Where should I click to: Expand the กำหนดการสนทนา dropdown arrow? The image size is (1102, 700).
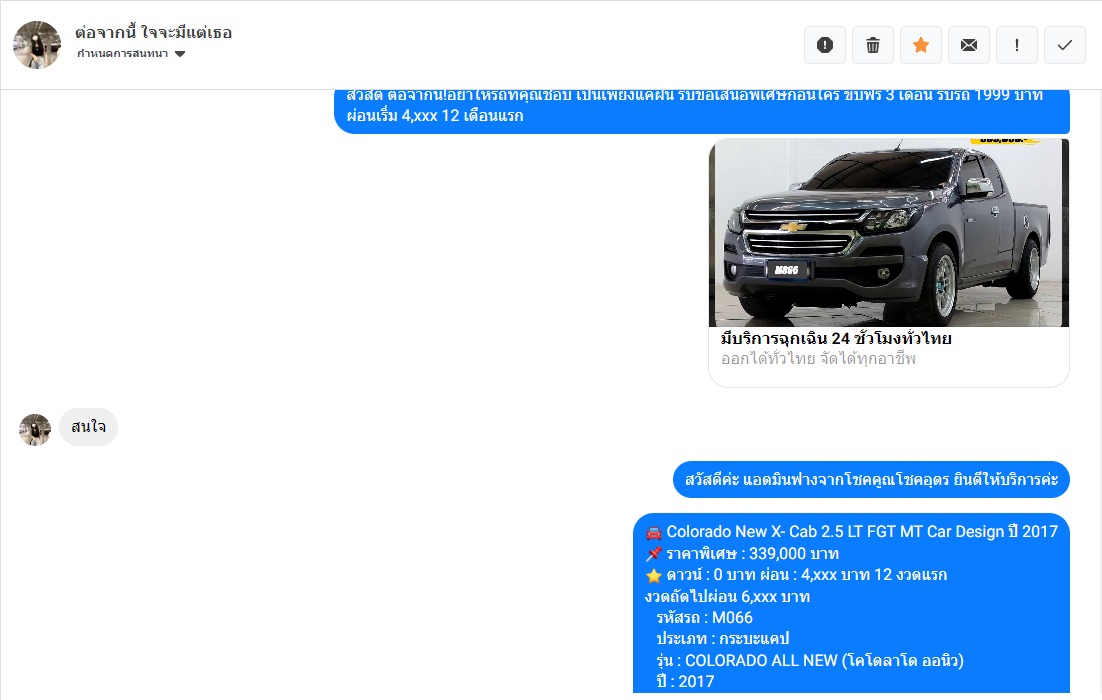pyautogui.click(x=180, y=54)
